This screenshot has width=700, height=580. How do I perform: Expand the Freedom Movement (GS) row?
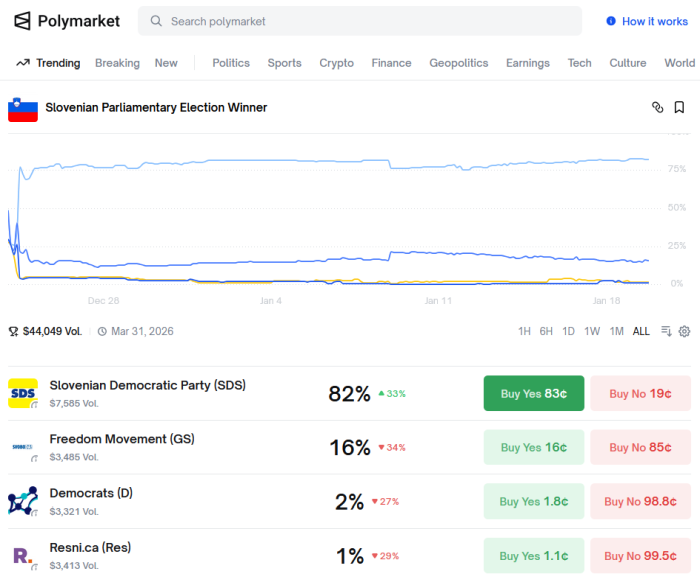[x=350, y=447]
